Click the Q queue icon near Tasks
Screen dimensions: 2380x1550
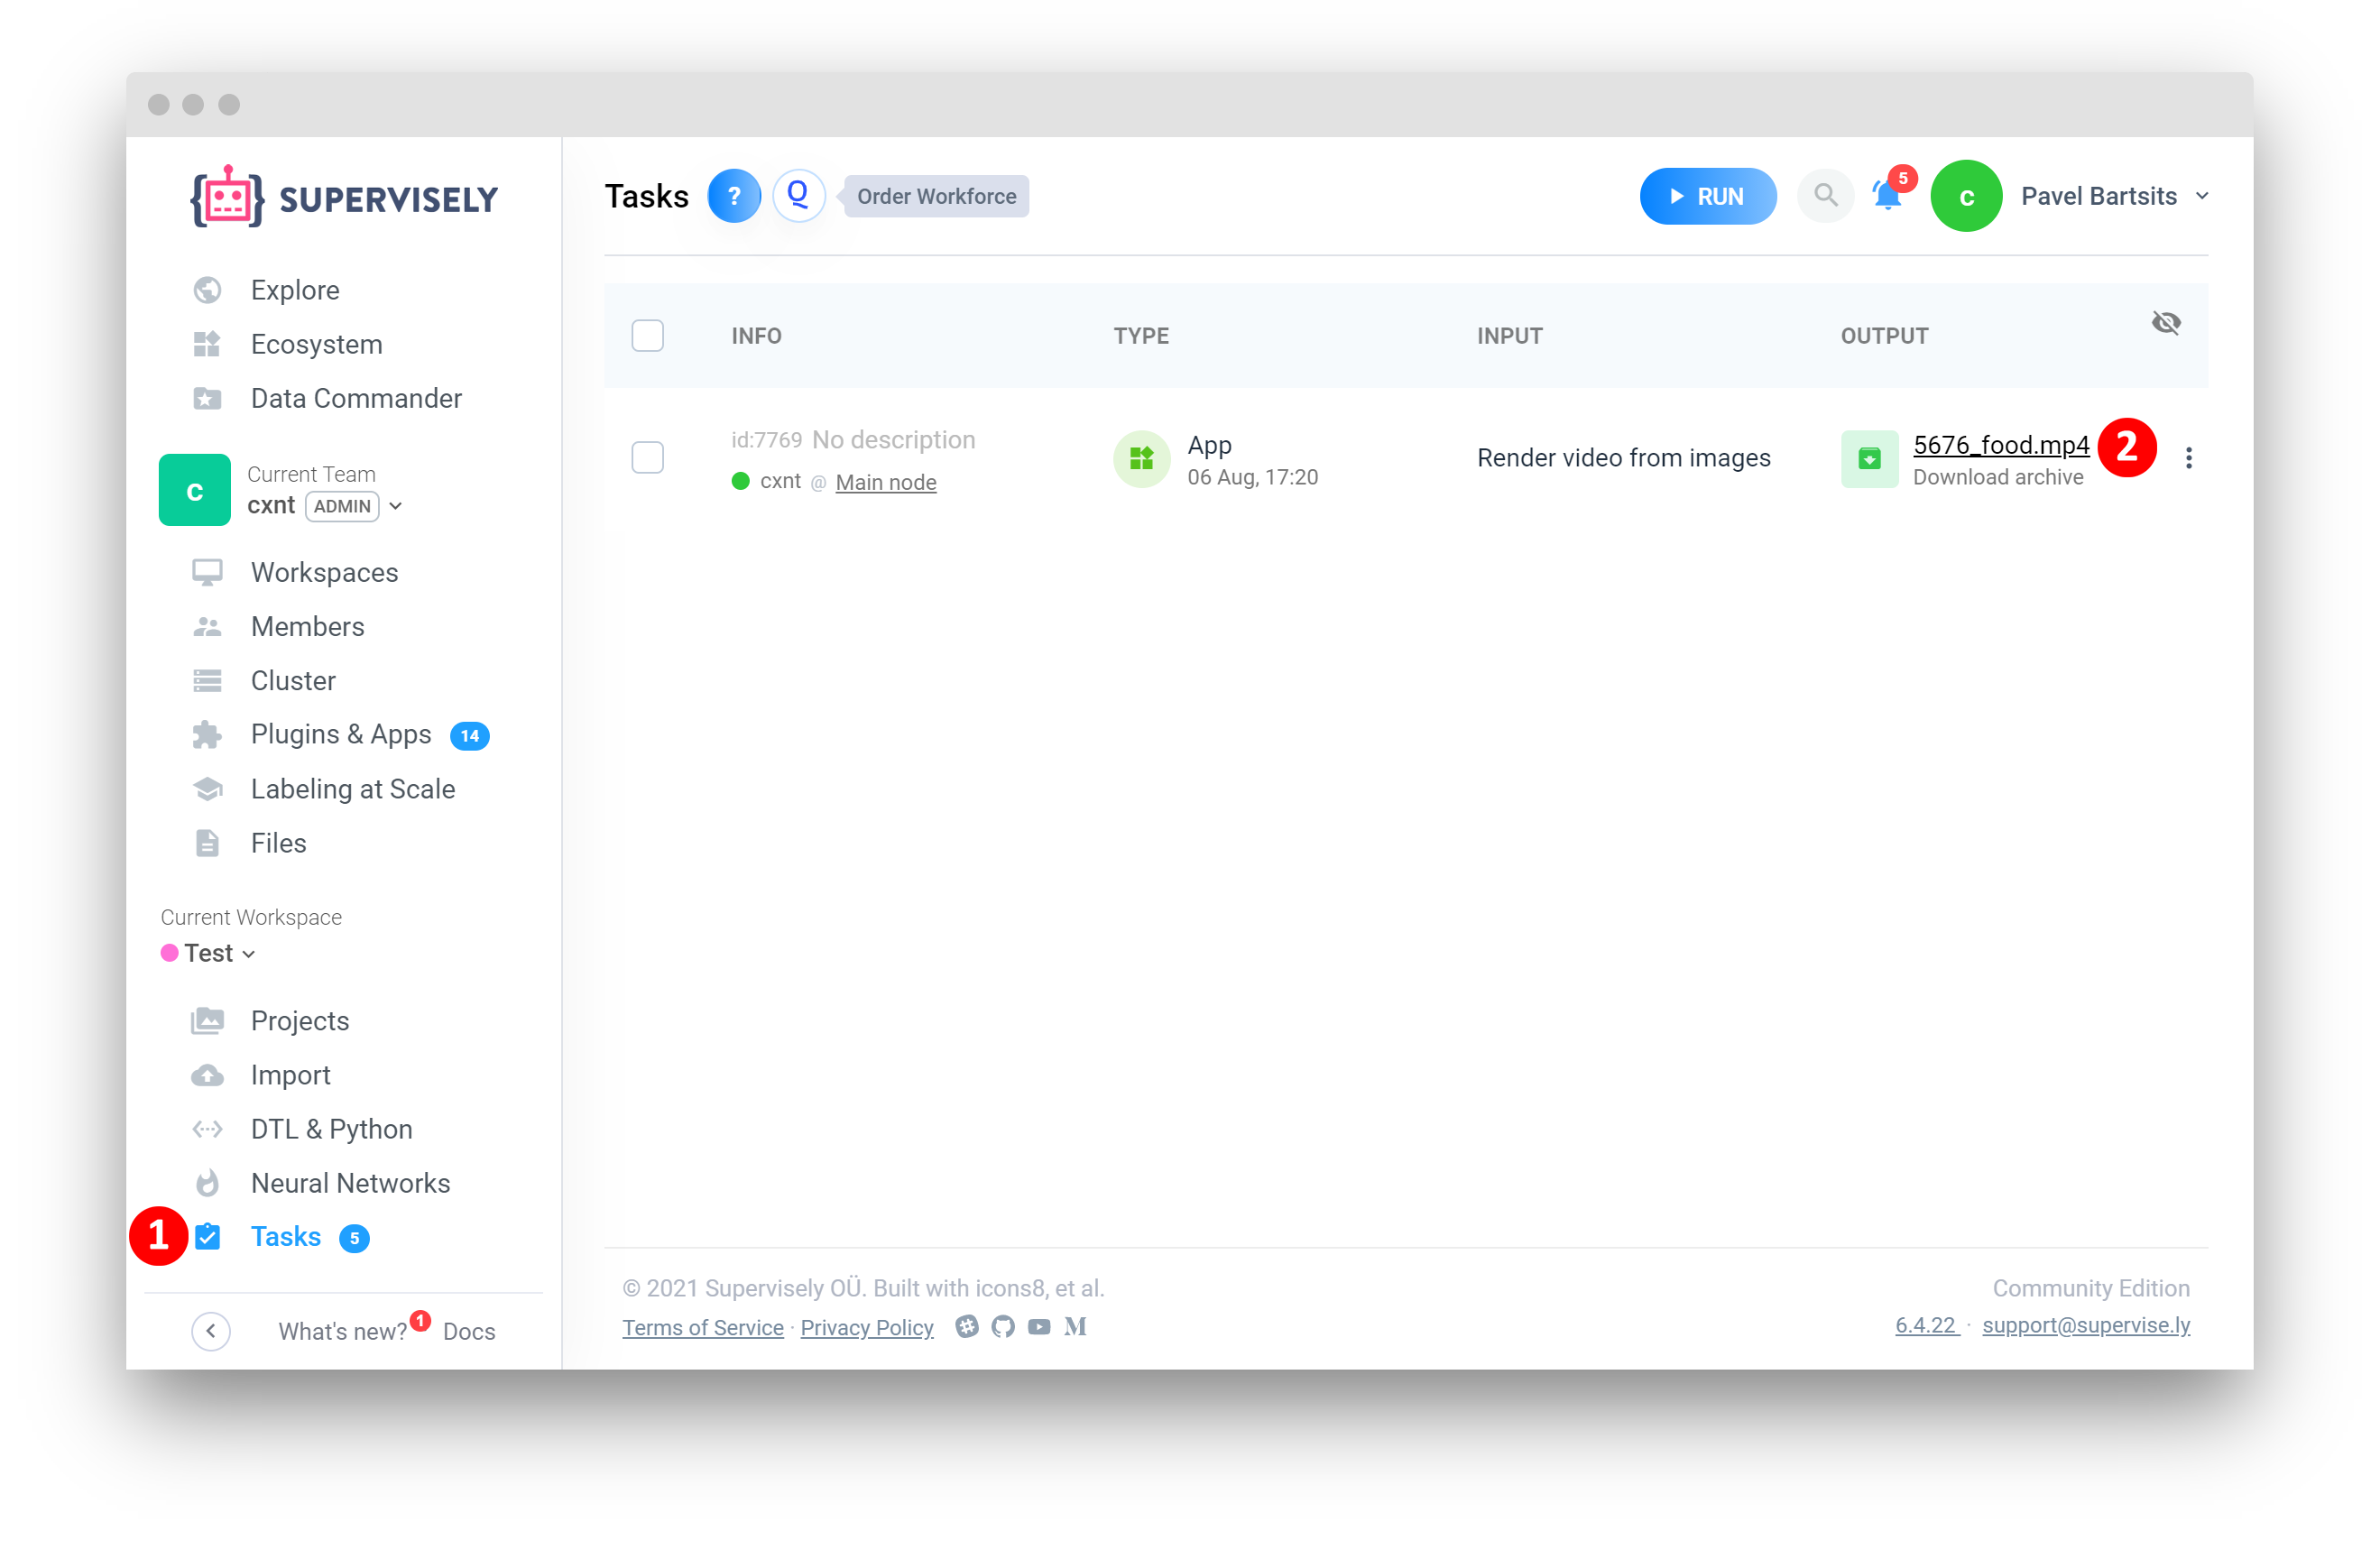tap(798, 196)
